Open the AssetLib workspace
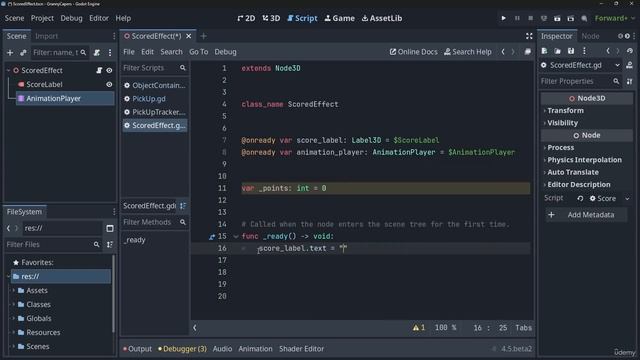 point(382,18)
